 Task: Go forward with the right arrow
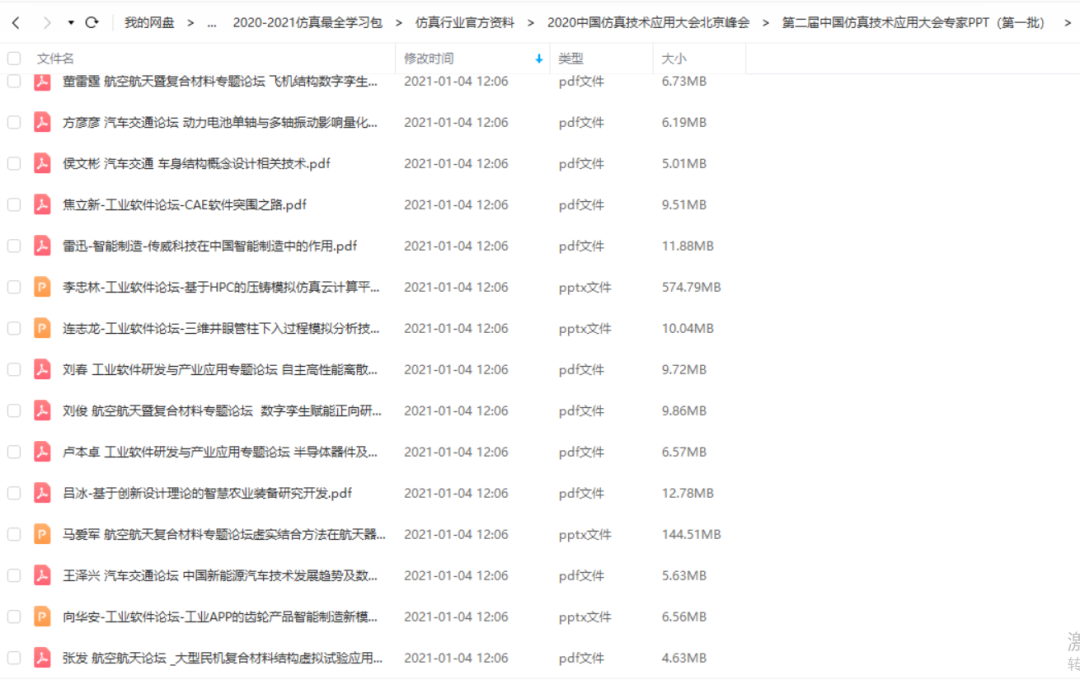click(46, 23)
